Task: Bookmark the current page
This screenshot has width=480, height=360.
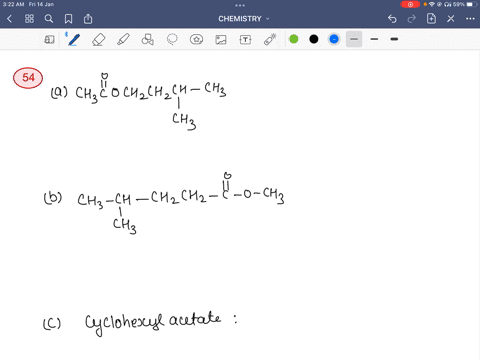Action: click(x=68, y=19)
